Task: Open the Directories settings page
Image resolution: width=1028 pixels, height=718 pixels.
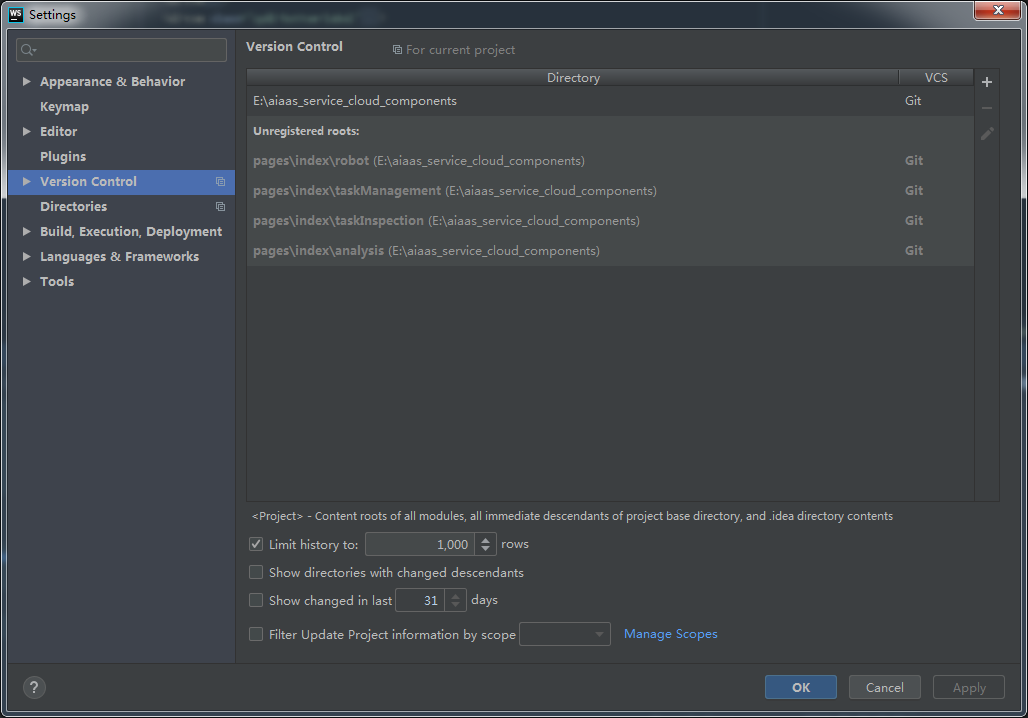Action: [73, 207]
